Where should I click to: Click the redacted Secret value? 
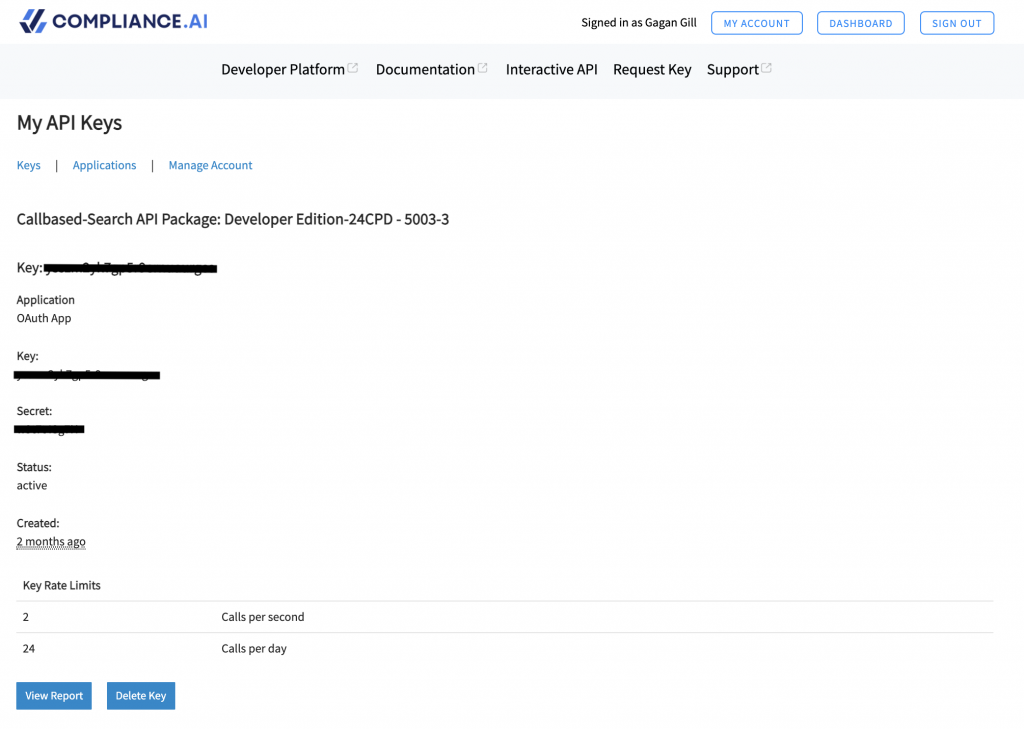click(x=49, y=429)
